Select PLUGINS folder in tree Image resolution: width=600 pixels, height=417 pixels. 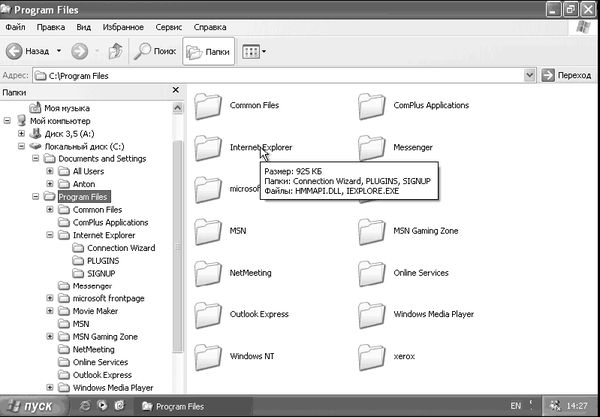click(96, 261)
